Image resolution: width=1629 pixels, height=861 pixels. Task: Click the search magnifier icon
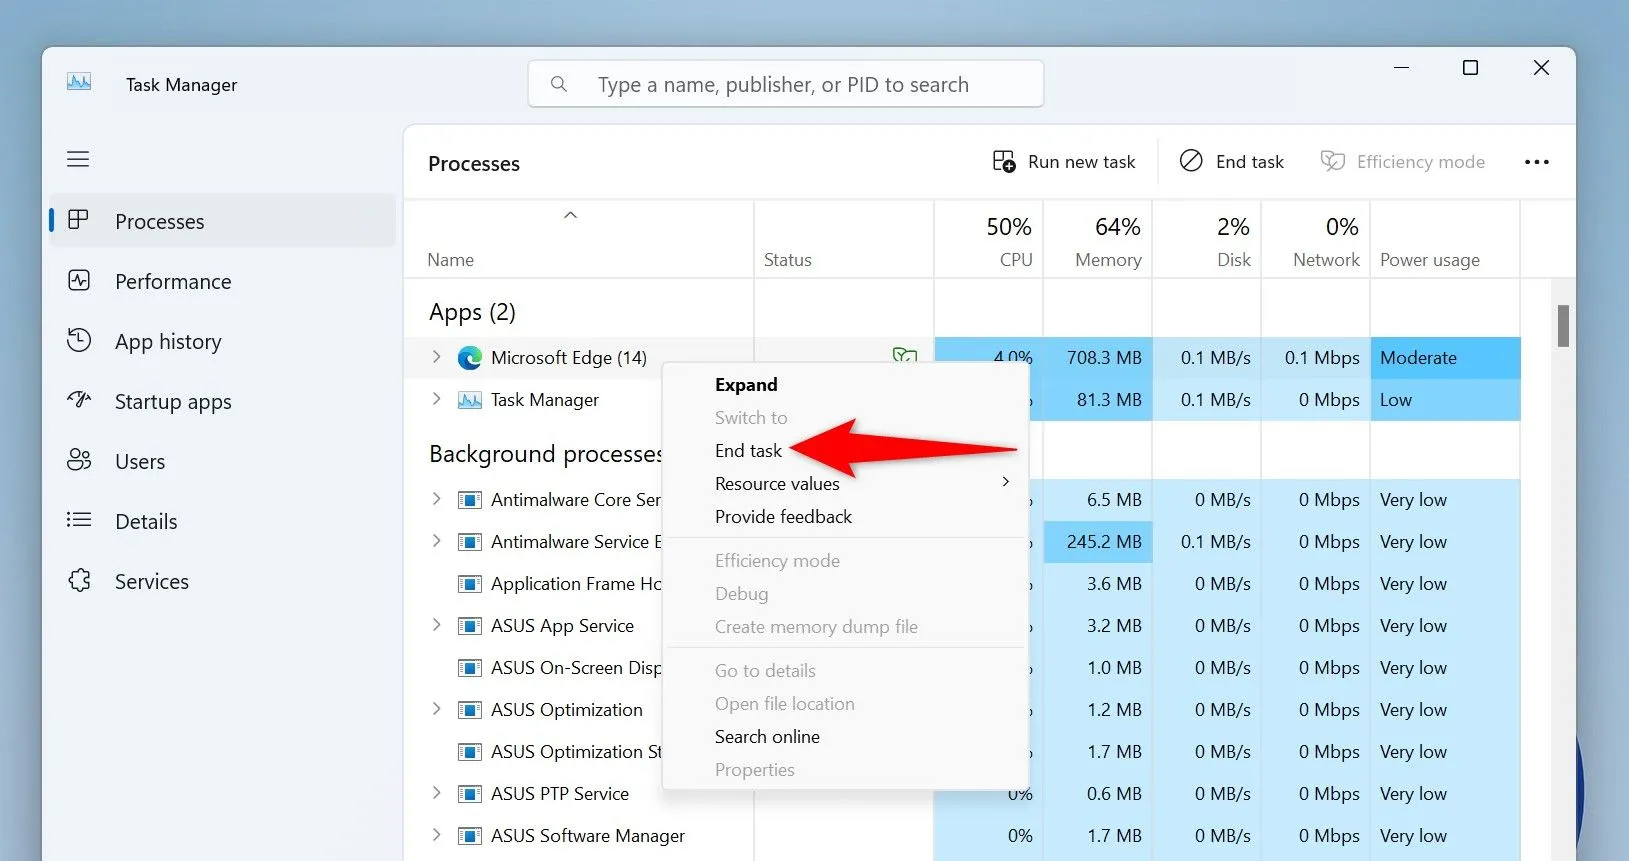point(559,84)
